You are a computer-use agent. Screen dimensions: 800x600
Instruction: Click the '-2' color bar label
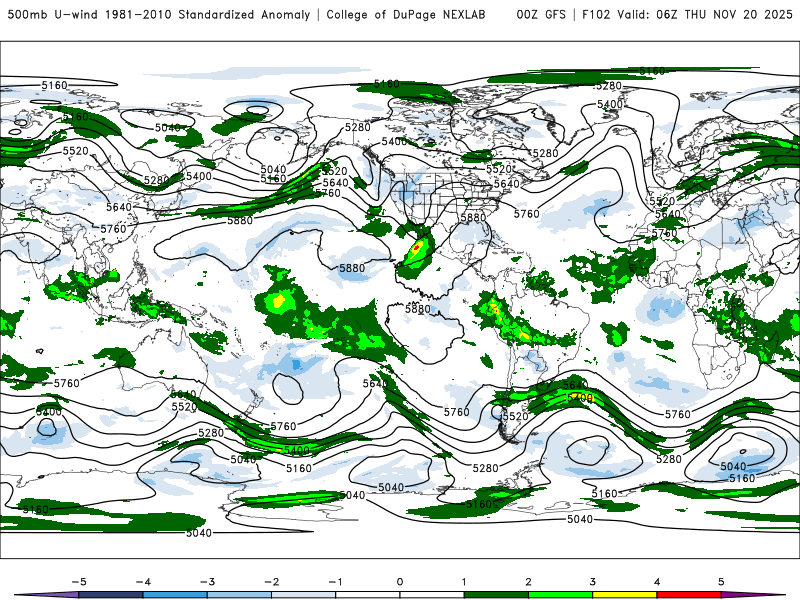[271, 582]
